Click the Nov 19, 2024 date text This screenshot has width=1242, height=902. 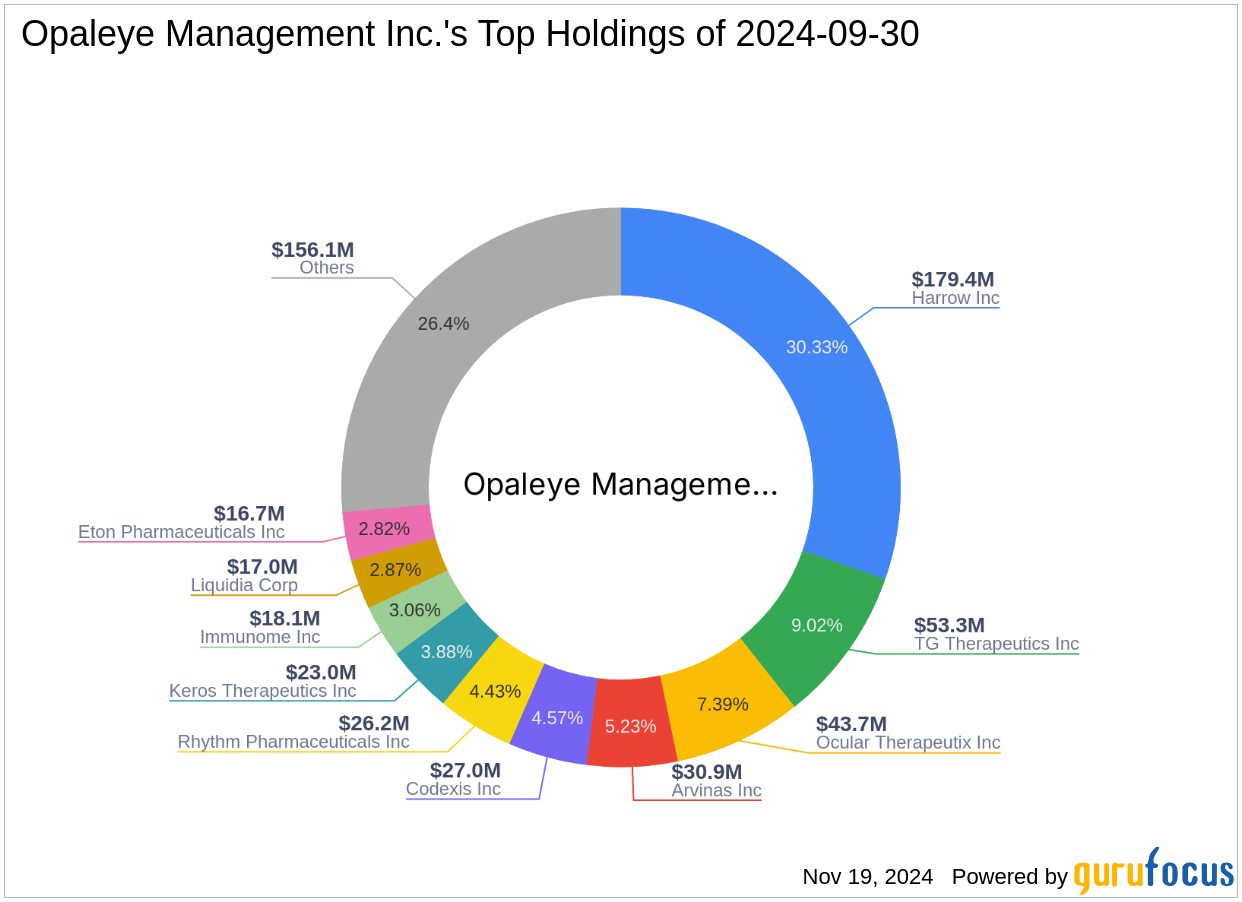pyautogui.click(x=866, y=877)
